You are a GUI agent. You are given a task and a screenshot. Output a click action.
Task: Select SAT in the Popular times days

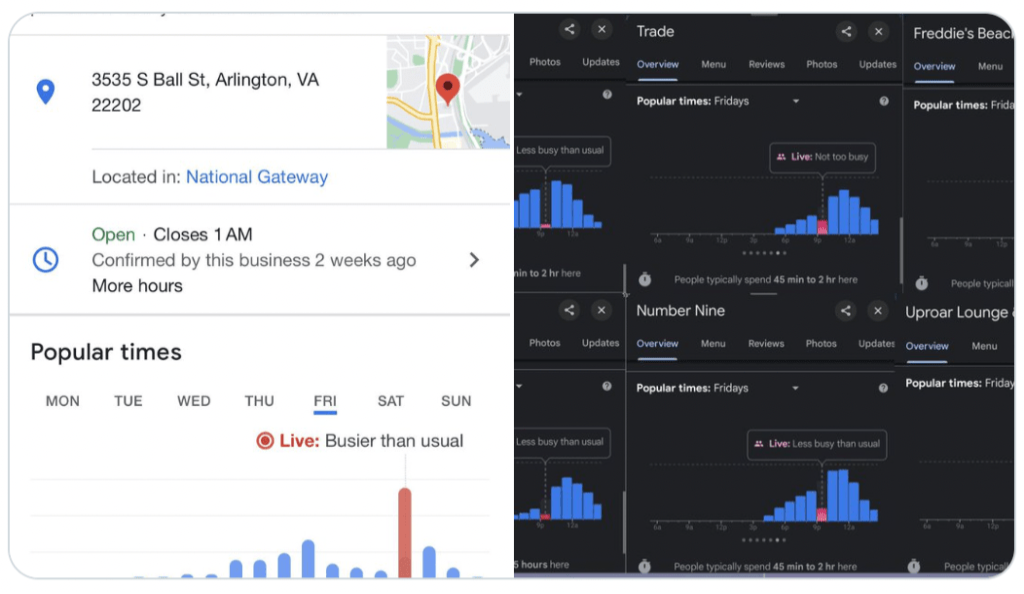pyautogui.click(x=390, y=401)
